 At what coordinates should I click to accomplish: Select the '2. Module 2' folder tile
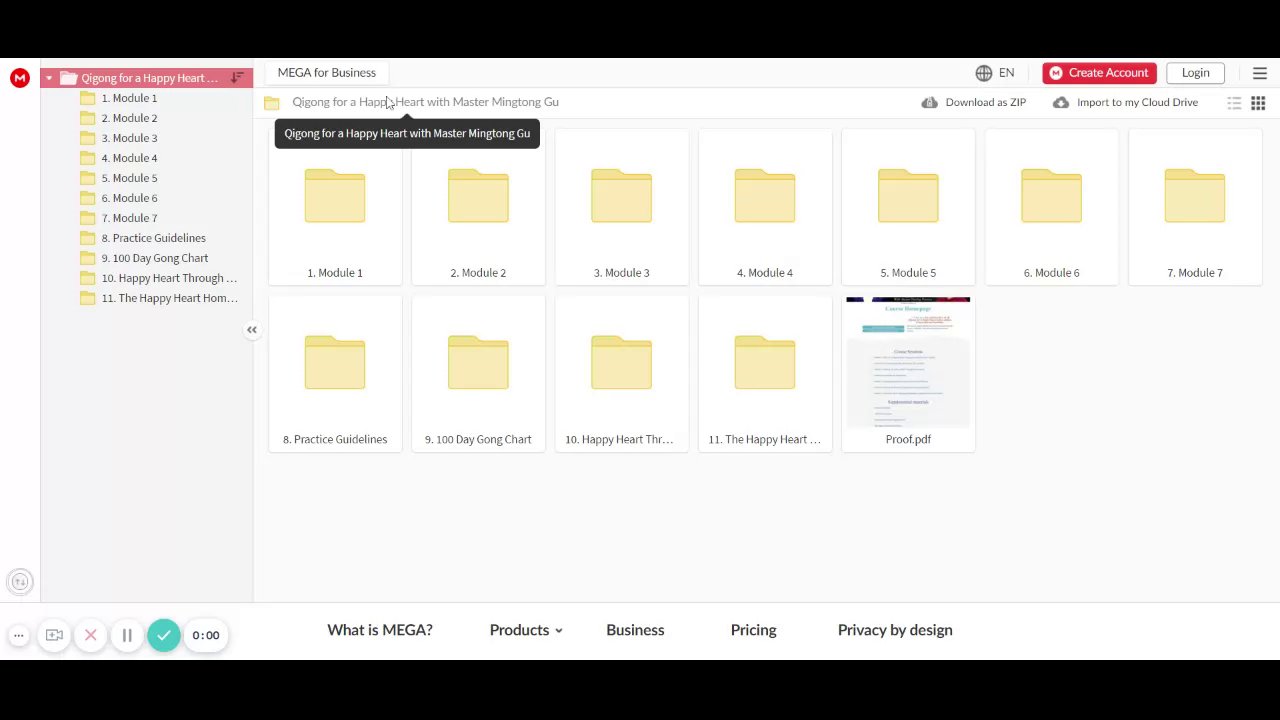478,207
